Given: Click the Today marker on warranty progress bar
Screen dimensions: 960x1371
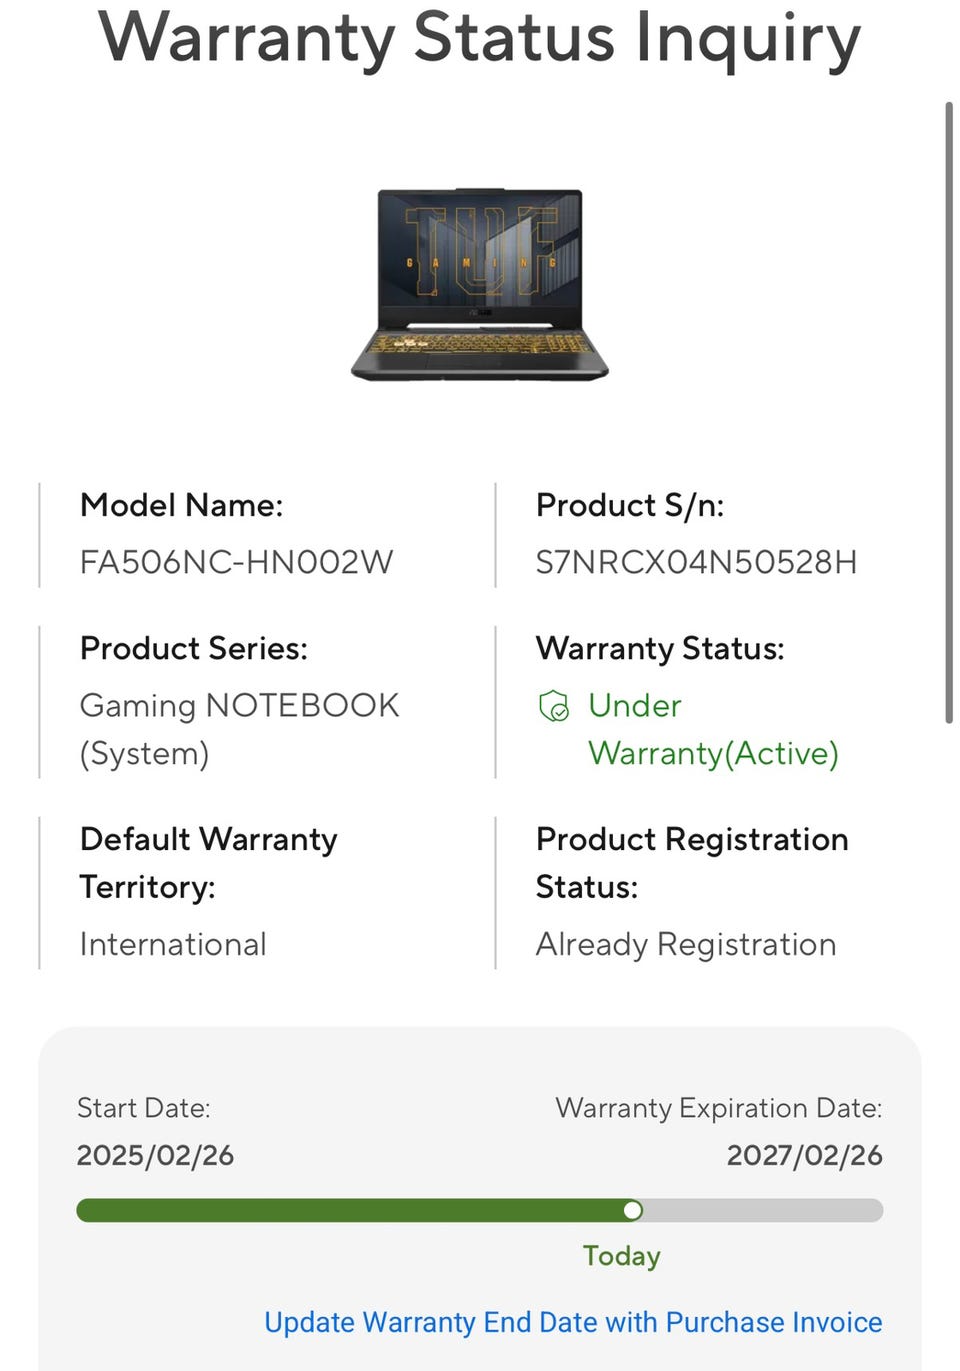Looking at the screenshot, I should pos(632,1210).
